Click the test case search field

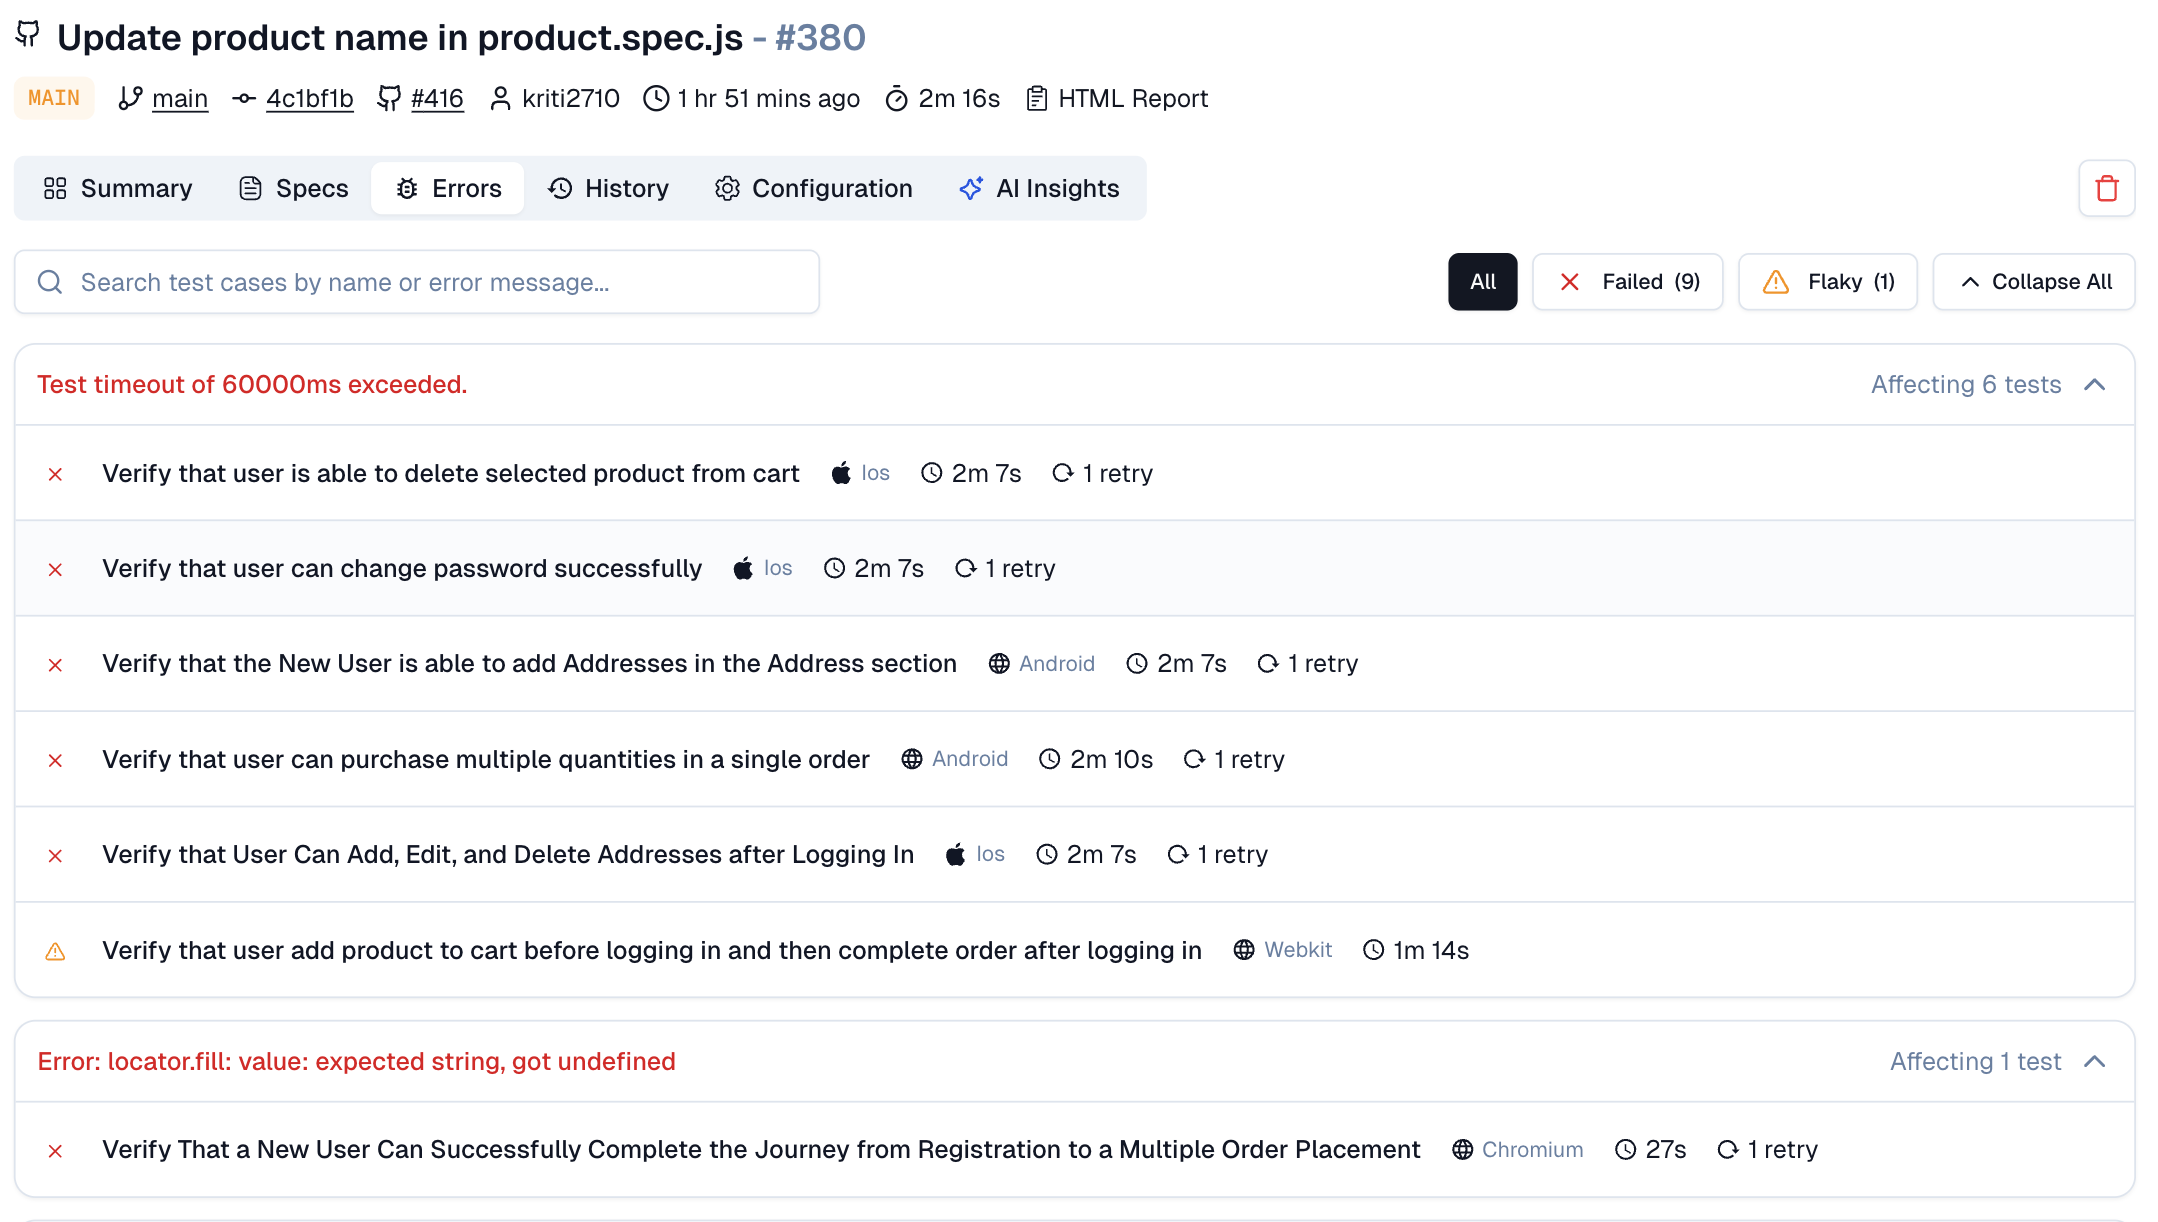(x=430, y=282)
